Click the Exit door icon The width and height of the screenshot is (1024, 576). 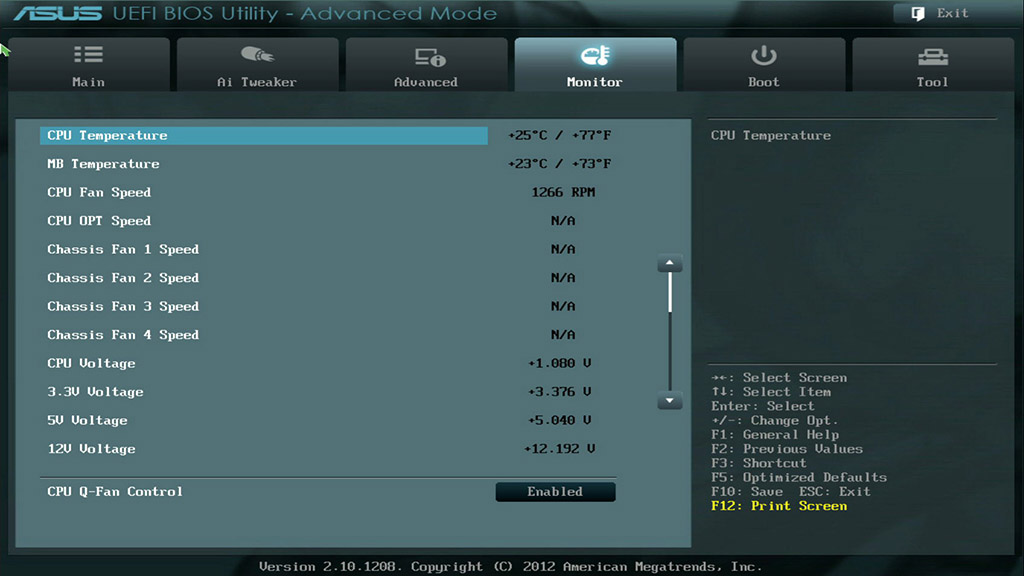click(918, 14)
